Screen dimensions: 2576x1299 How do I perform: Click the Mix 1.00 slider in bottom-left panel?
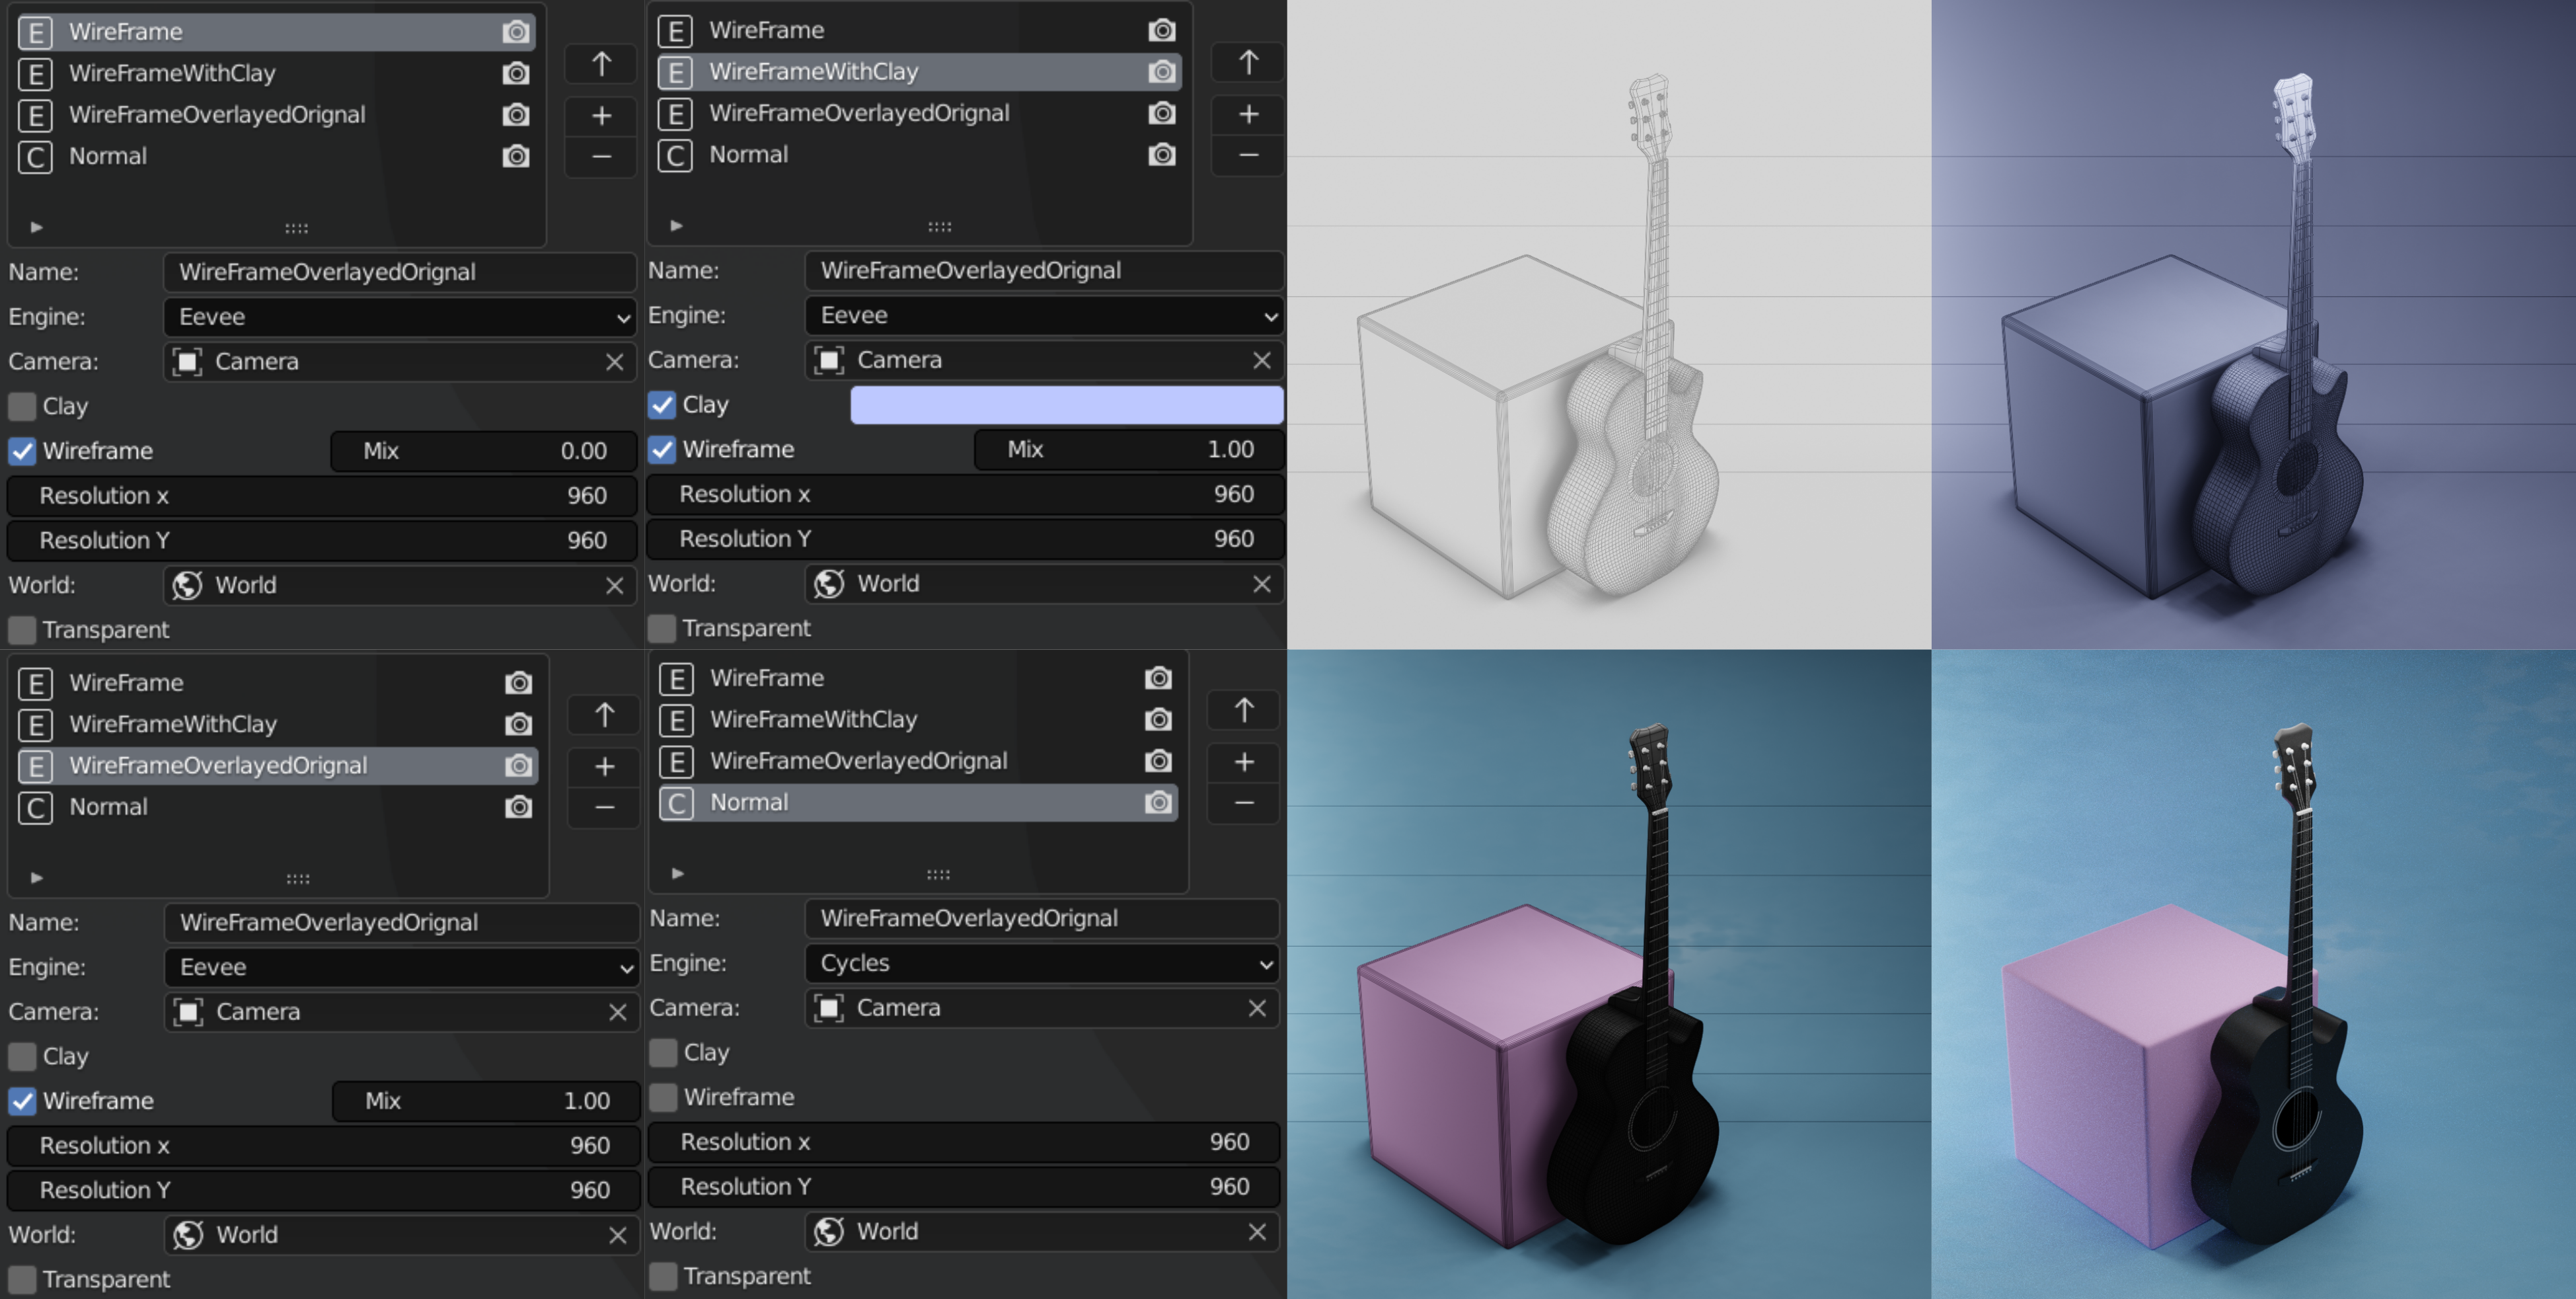click(486, 1101)
